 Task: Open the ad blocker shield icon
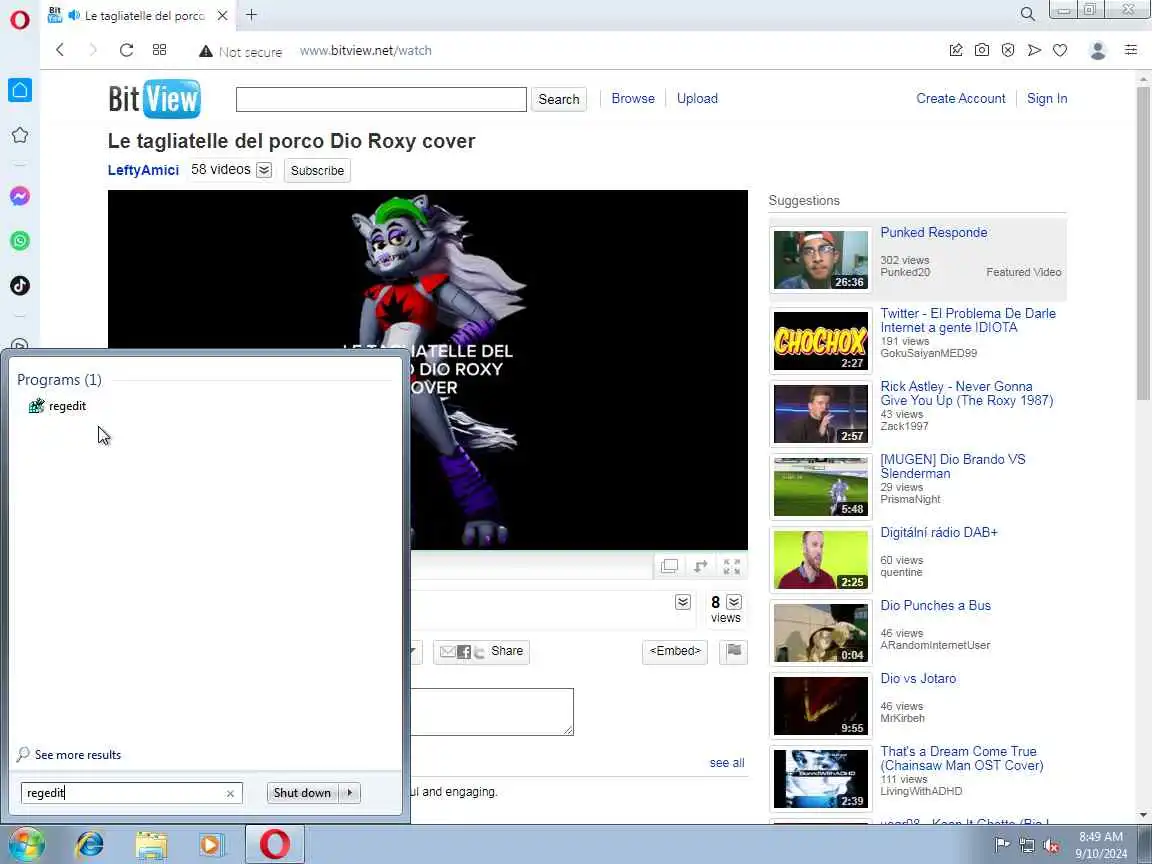(1008, 50)
